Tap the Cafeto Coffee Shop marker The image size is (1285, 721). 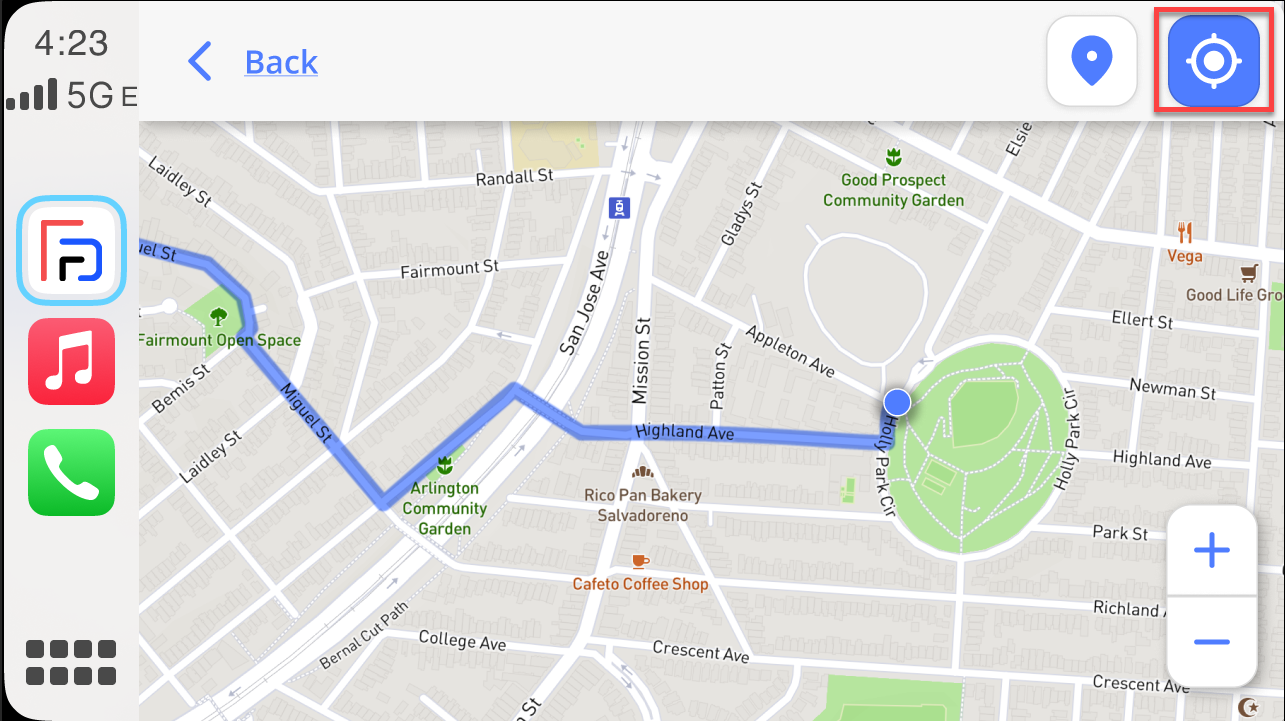[x=640, y=561]
